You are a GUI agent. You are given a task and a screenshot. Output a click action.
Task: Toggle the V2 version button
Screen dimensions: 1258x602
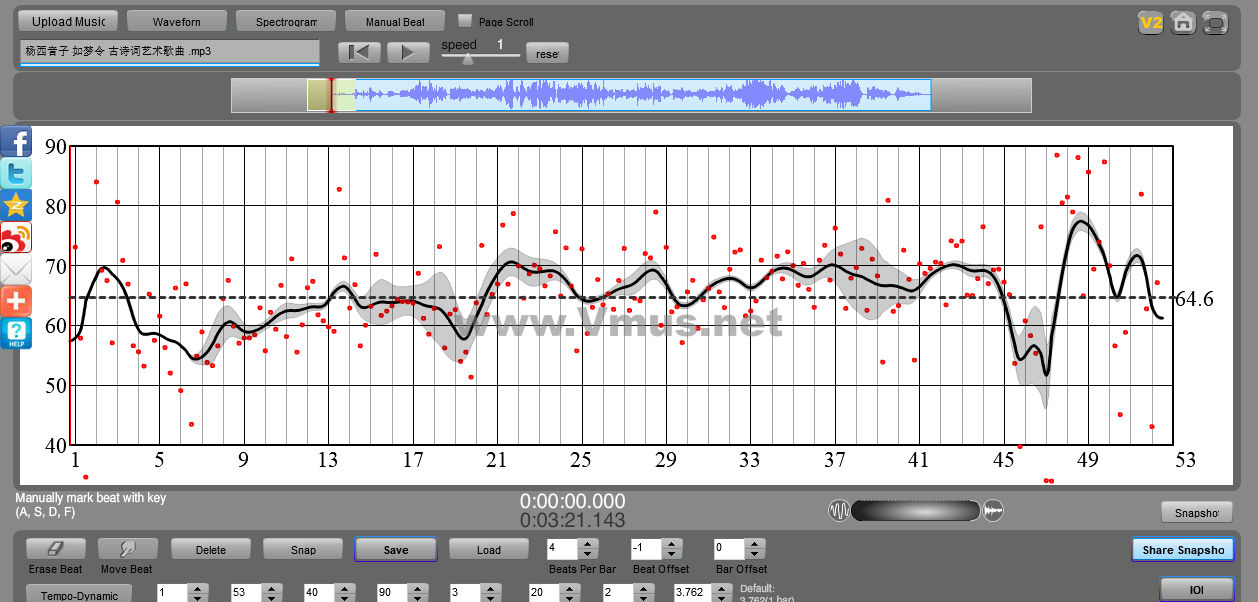coord(1150,22)
